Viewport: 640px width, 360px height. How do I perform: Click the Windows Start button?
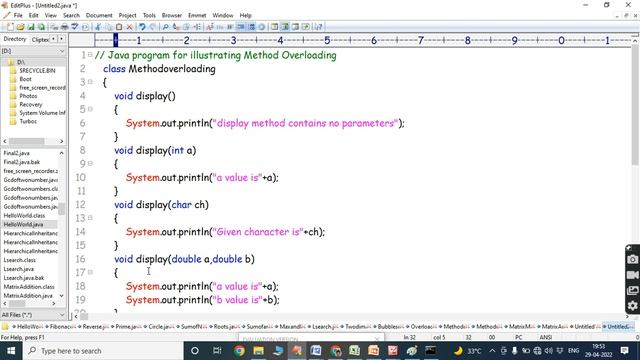click(x=11, y=351)
